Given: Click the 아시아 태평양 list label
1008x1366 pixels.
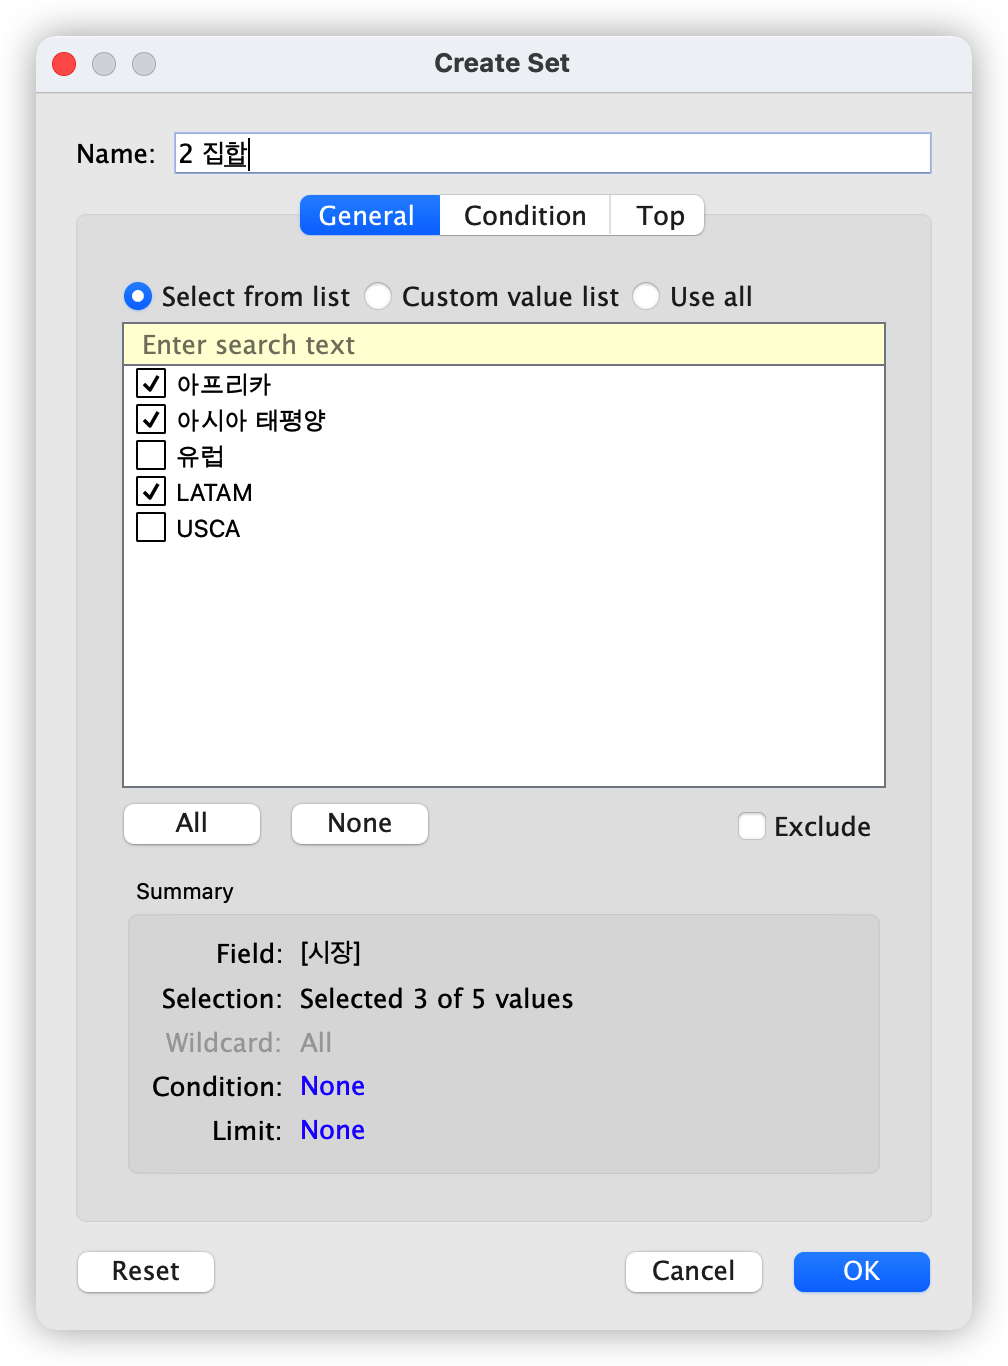Looking at the screenshot, I should click(251, 420).
